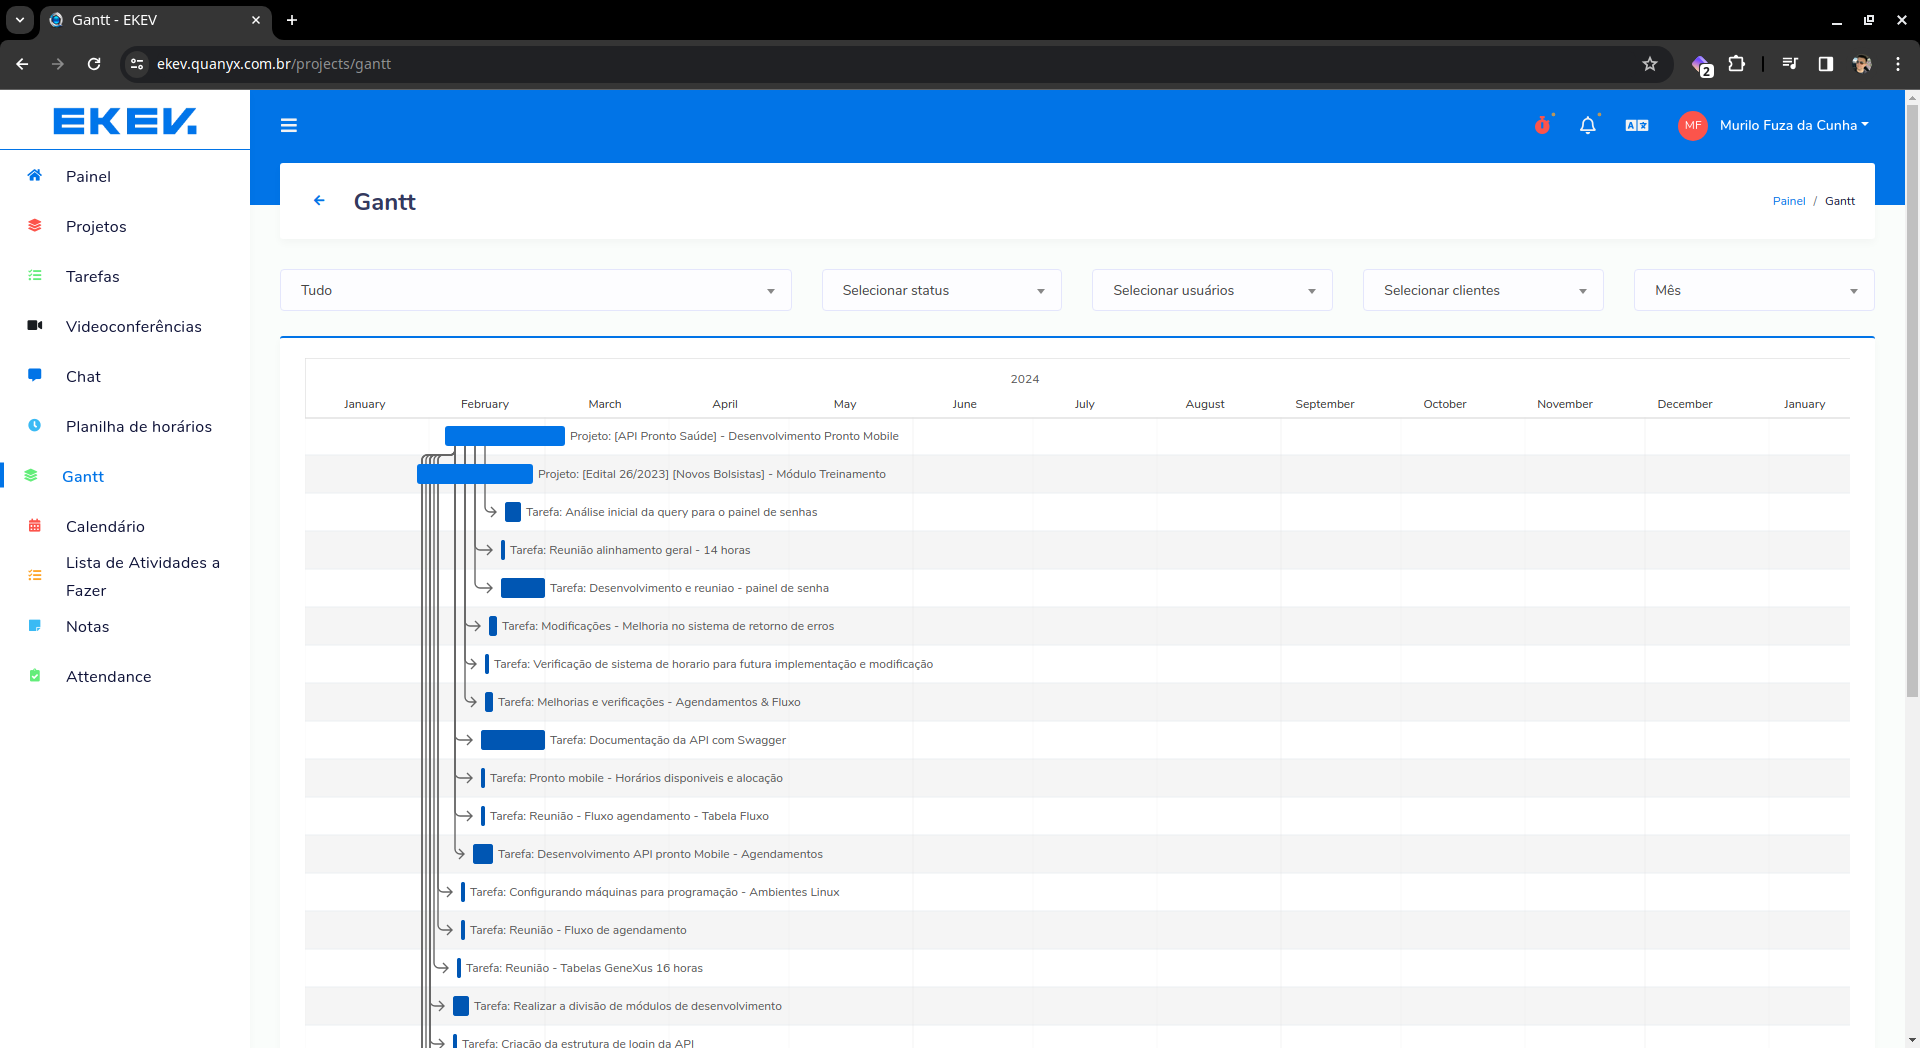
Task: Bookmark this page with the star icon
Action: coord(1650,64)
